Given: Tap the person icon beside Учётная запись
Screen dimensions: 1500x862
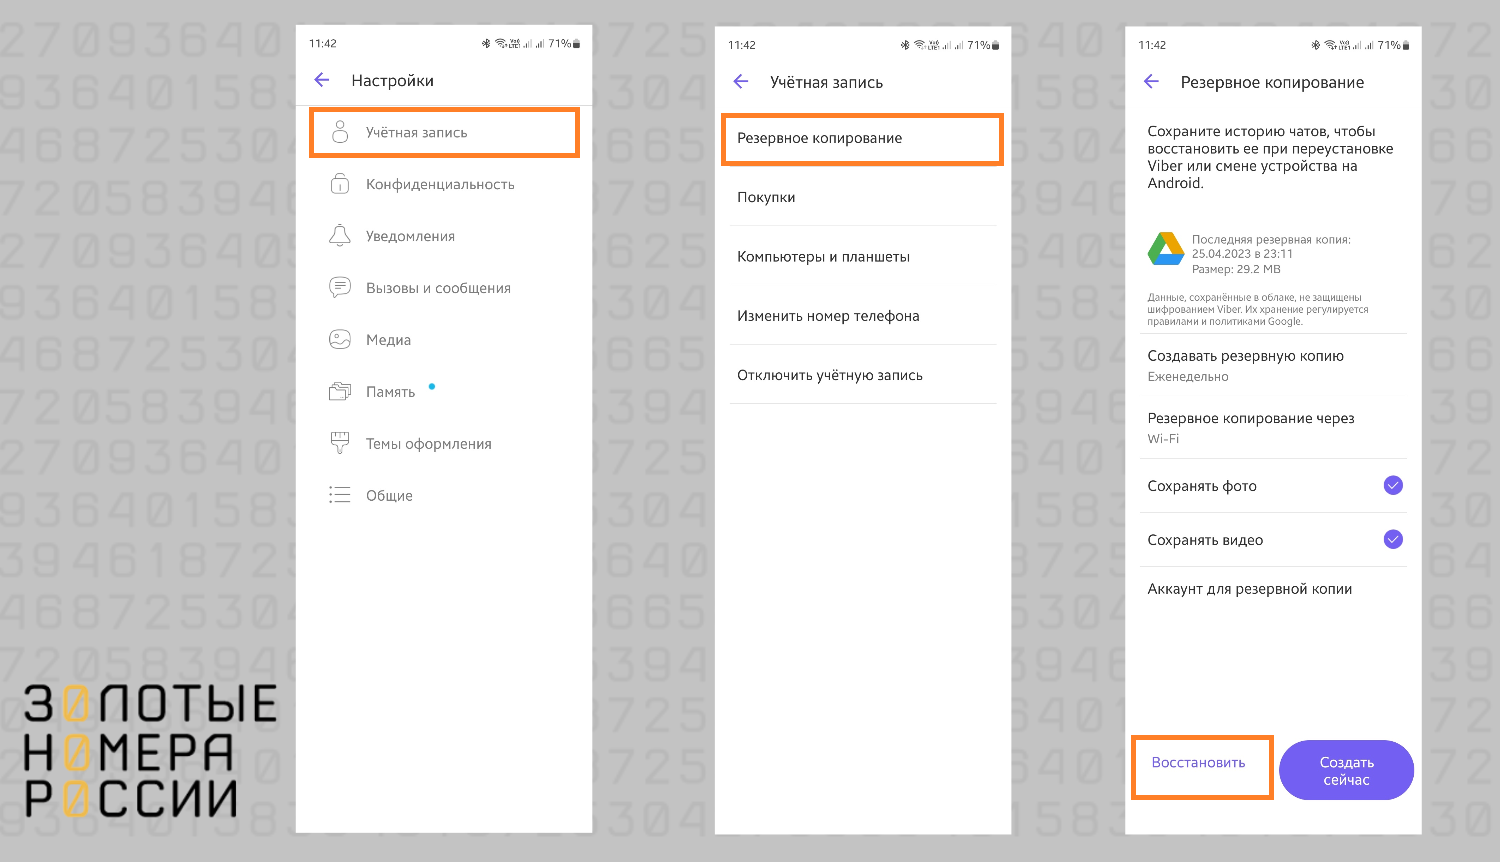Looking at the screenshot, I should pos(340,132).
